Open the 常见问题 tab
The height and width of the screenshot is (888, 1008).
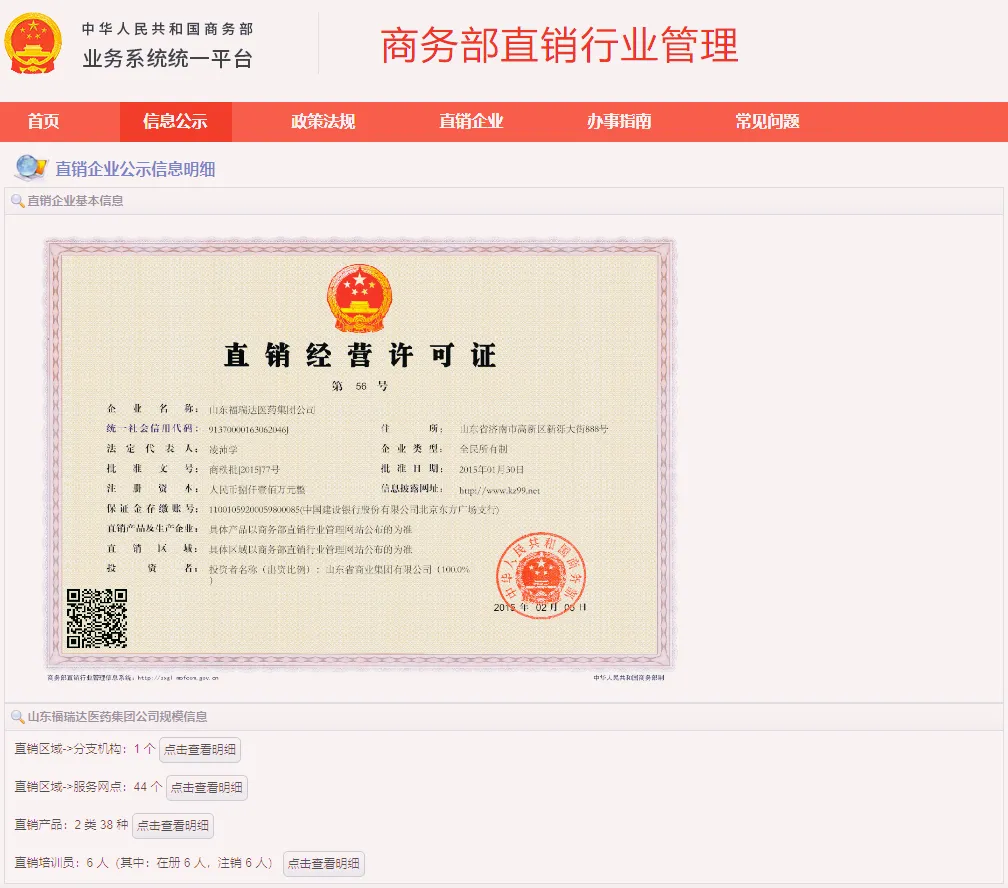point(768,122)
